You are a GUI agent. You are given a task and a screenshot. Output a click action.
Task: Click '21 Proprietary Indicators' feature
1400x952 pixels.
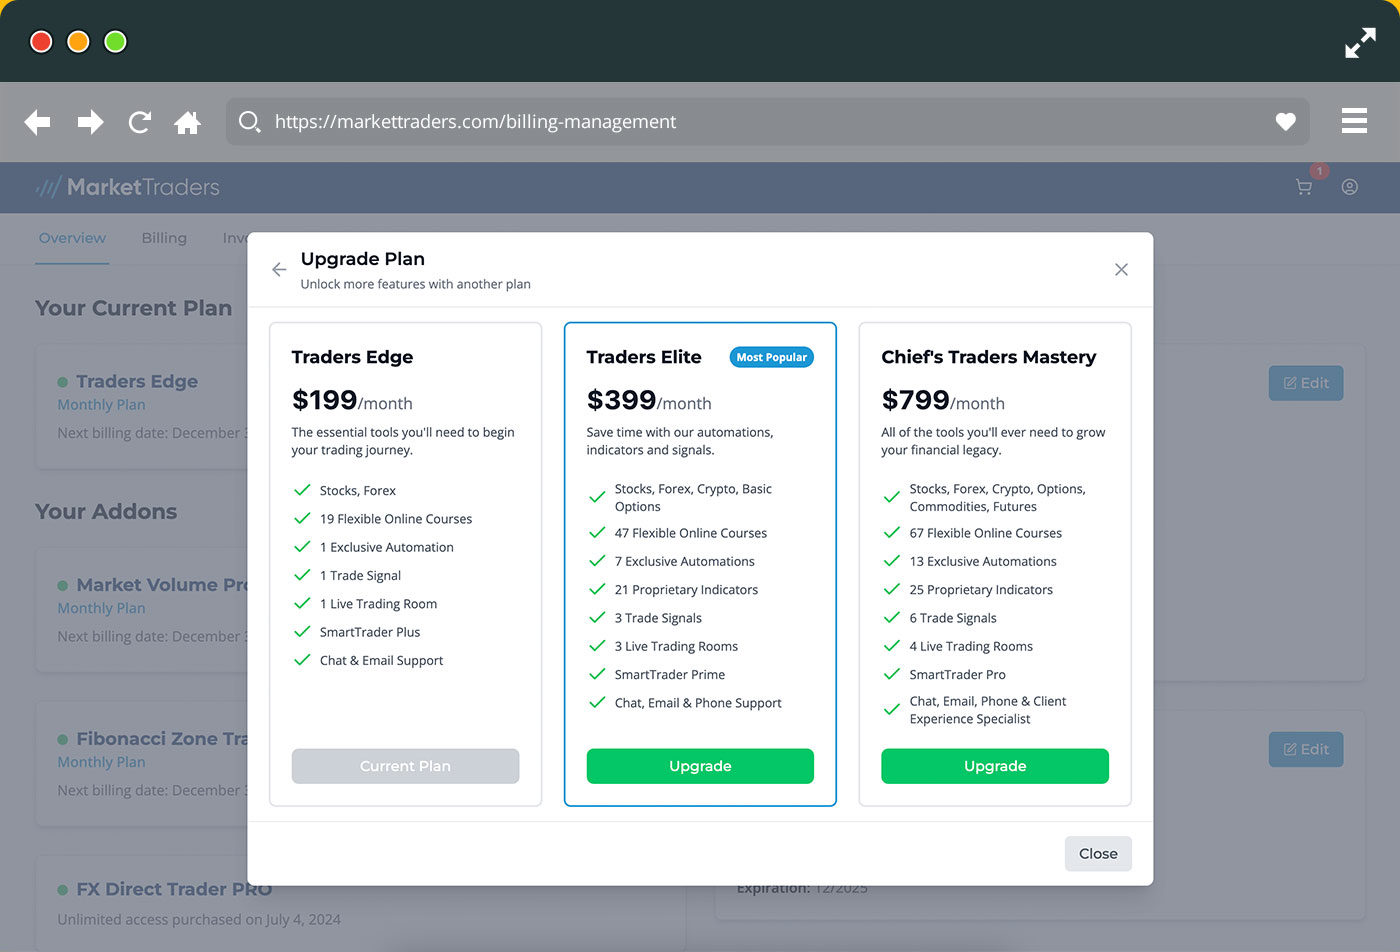click(686, 590)
